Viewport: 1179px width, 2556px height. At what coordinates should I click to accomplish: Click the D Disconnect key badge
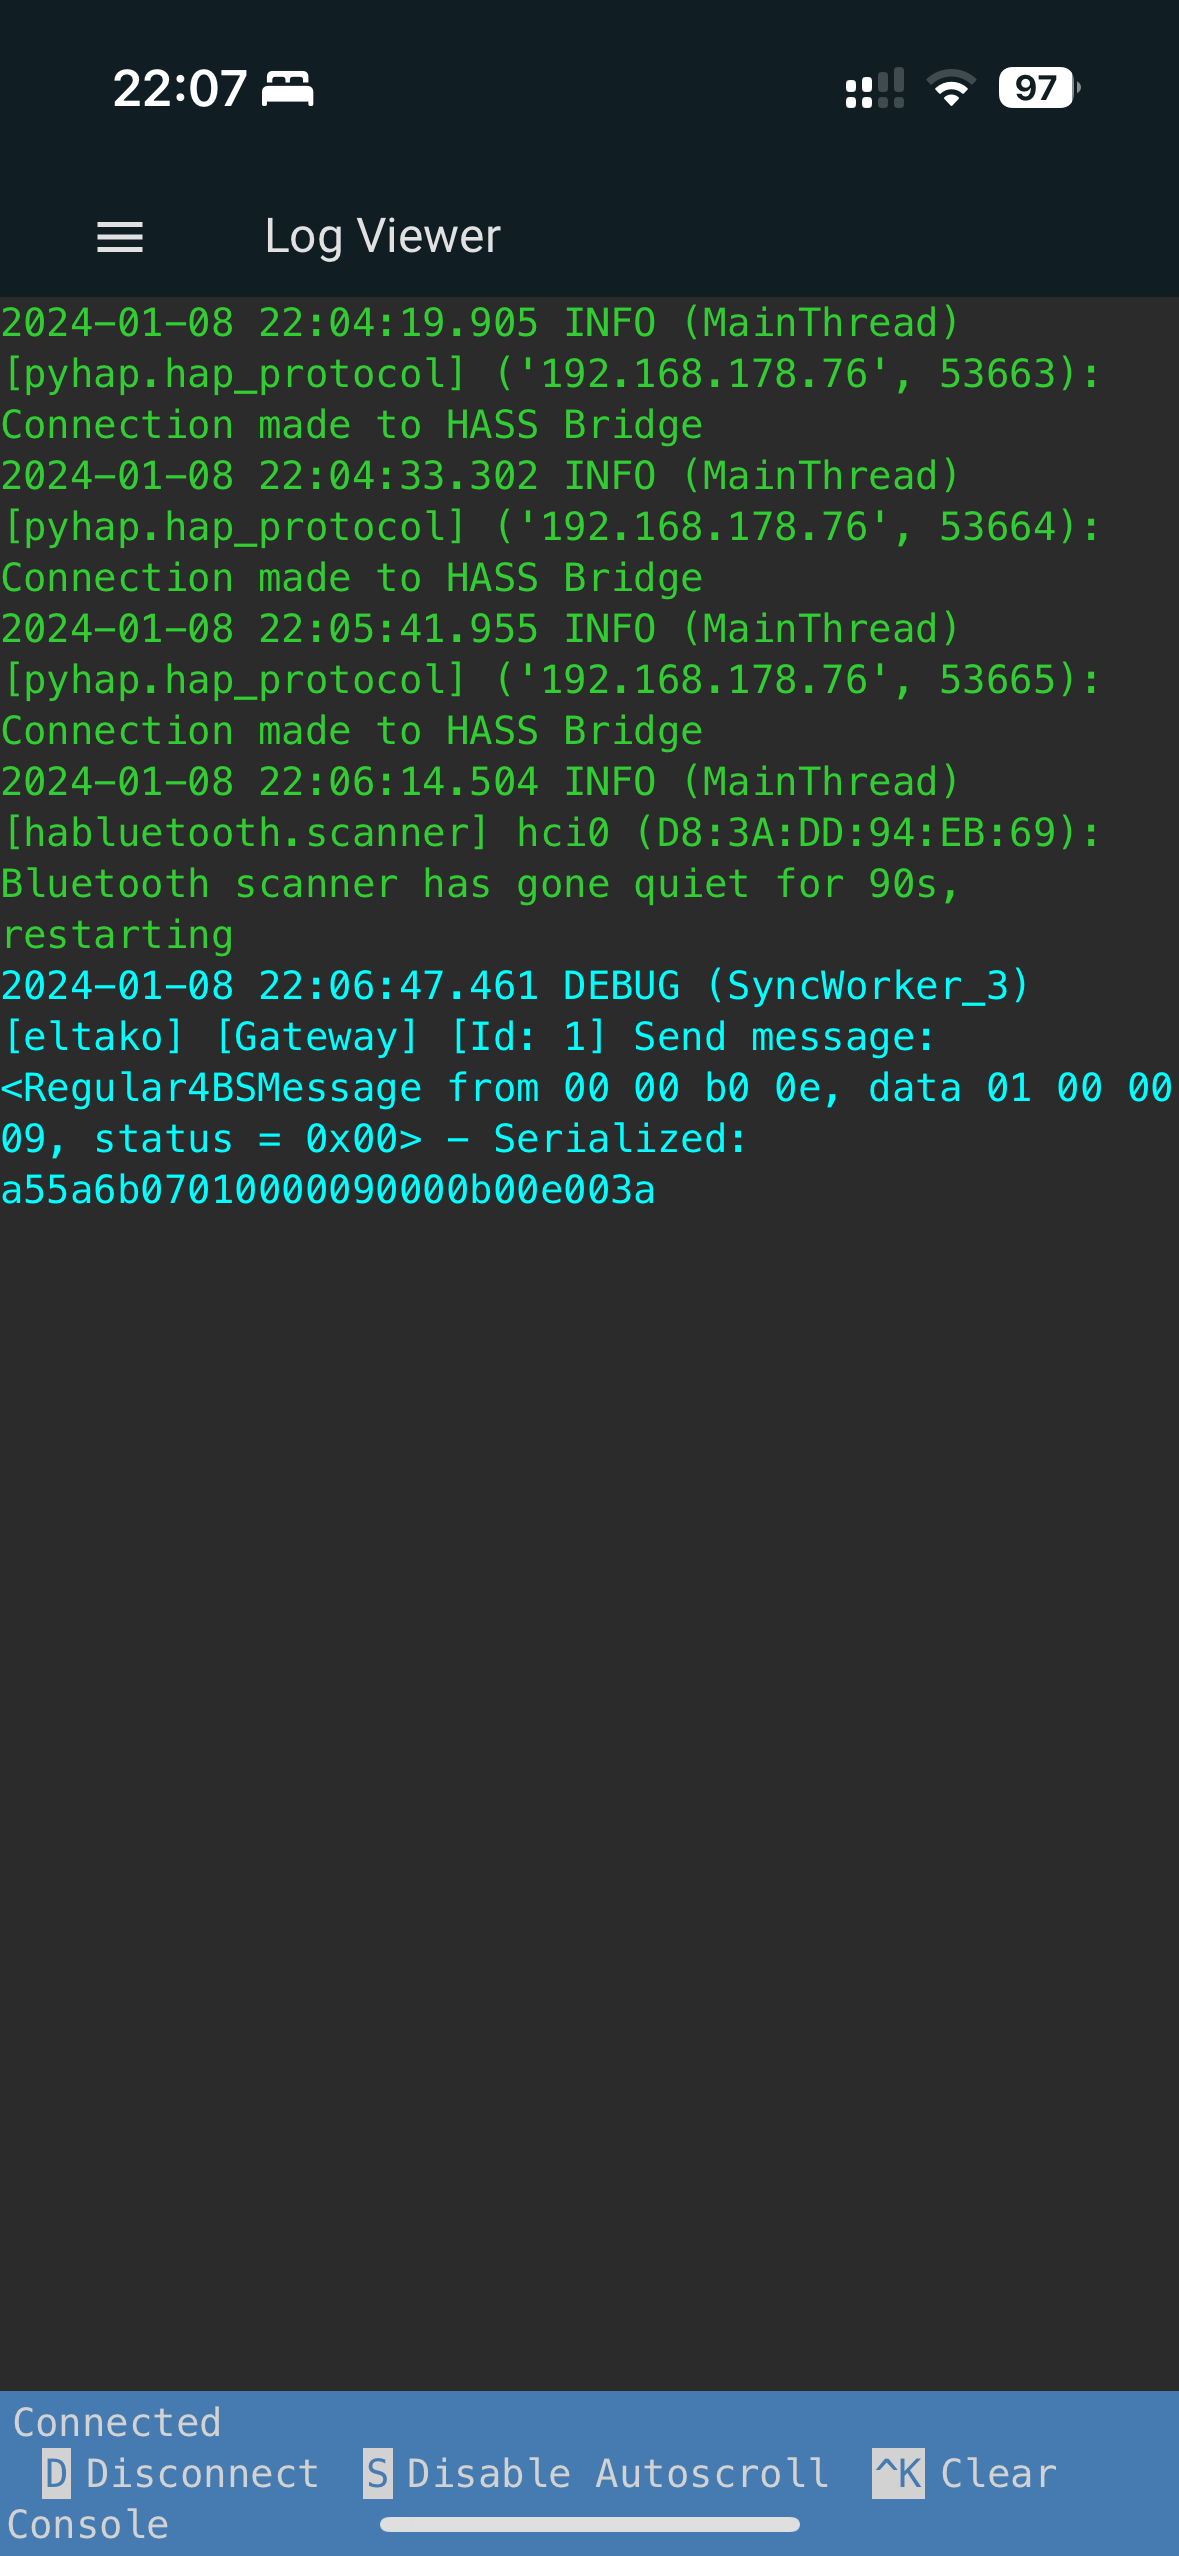(x=56, y=2473)
